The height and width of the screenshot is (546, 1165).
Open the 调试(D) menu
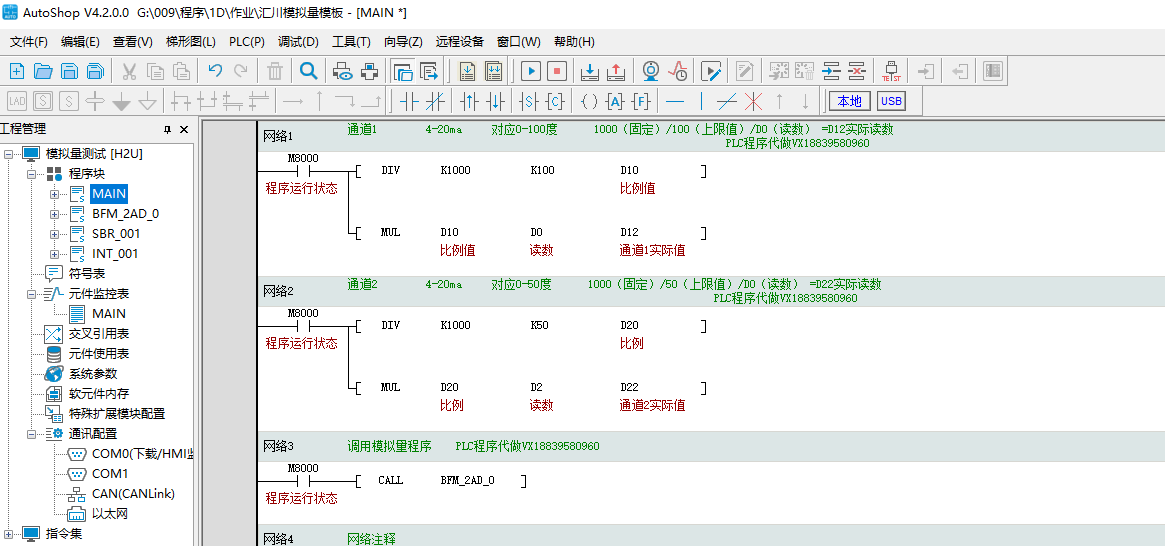coord(298,41)
